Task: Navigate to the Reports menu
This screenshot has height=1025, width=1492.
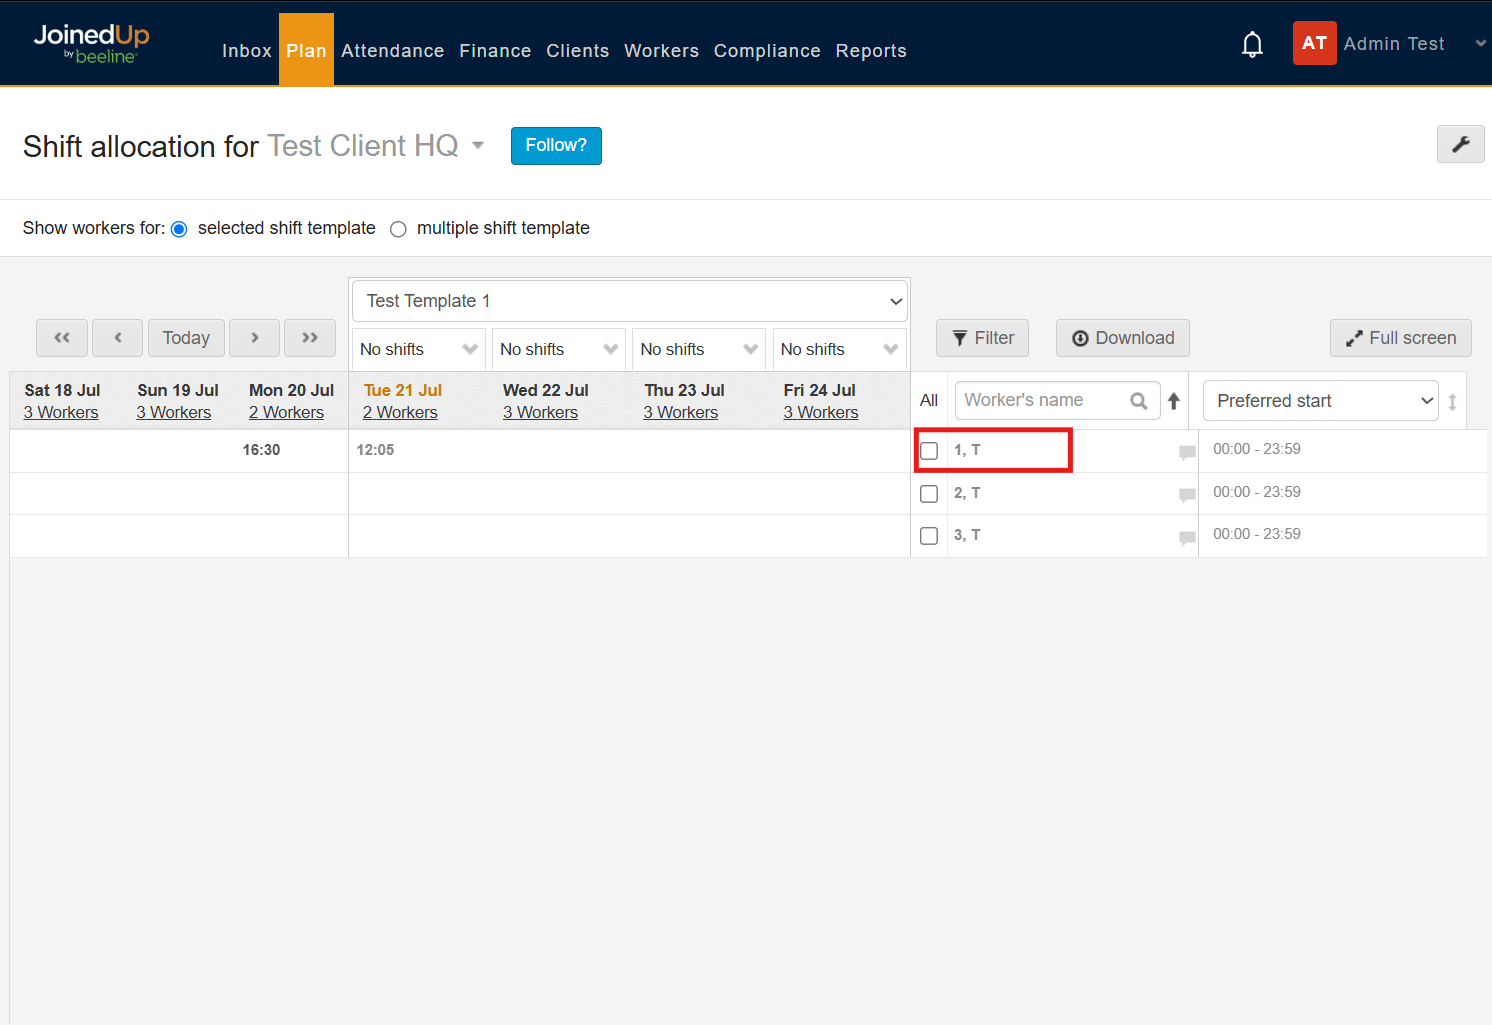Action: [871, 50]
